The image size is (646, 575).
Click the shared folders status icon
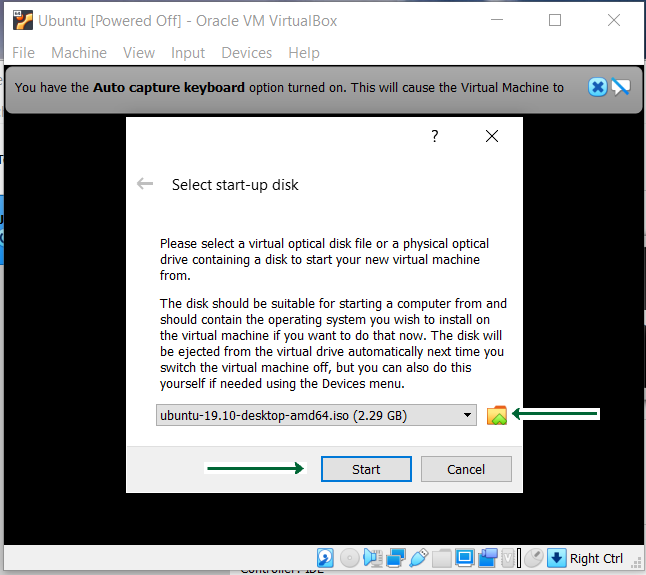pyautogui.click(x=442, y=559)
